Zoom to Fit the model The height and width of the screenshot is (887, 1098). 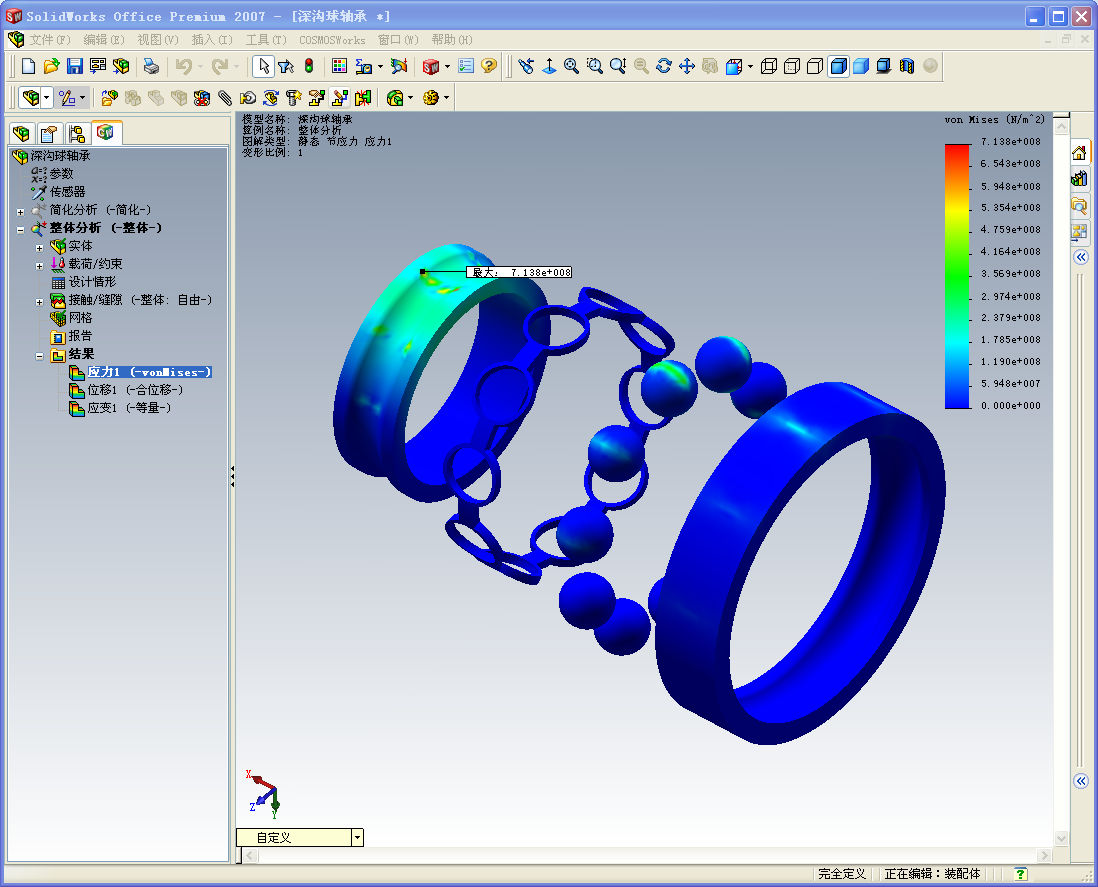tap(572, 67)
